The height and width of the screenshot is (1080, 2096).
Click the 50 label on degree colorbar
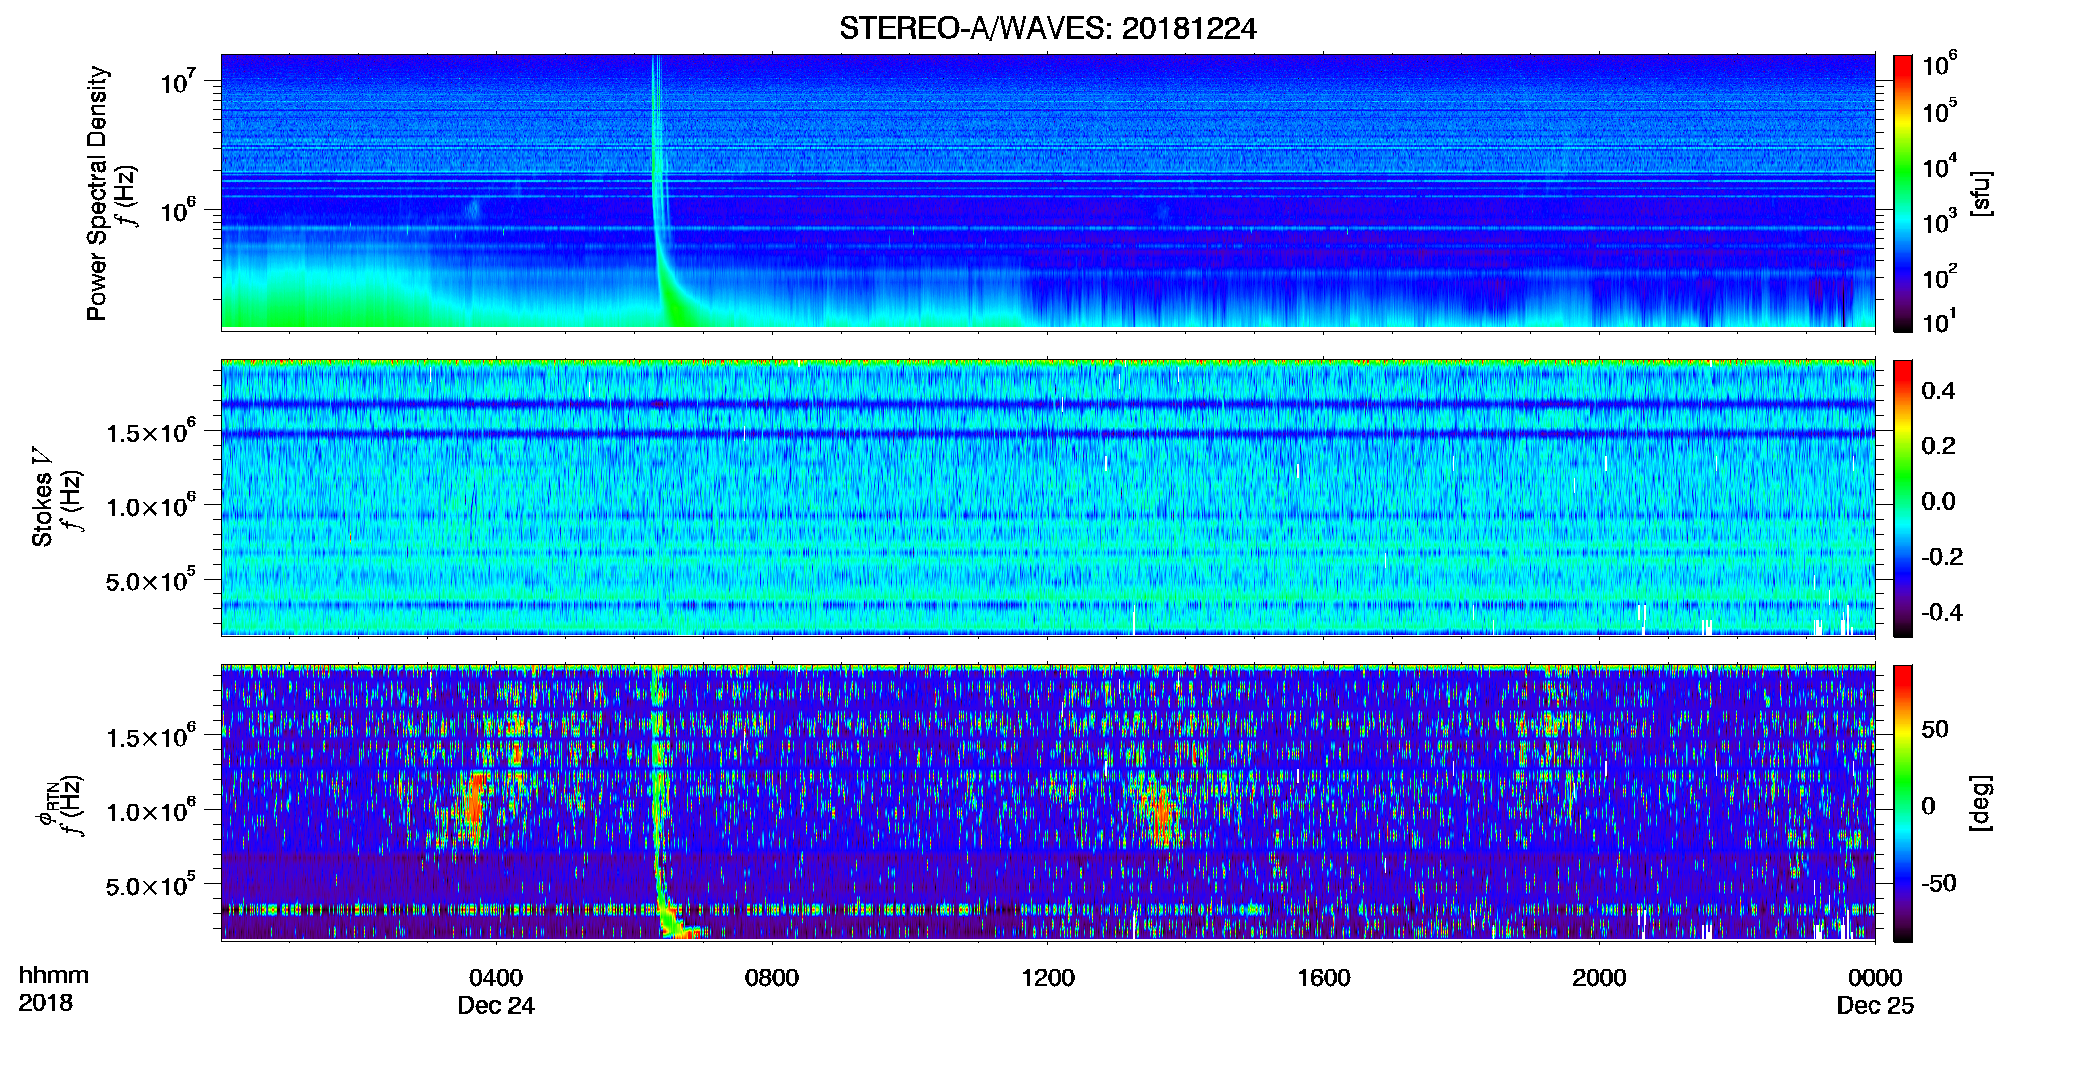point(1935,729)
